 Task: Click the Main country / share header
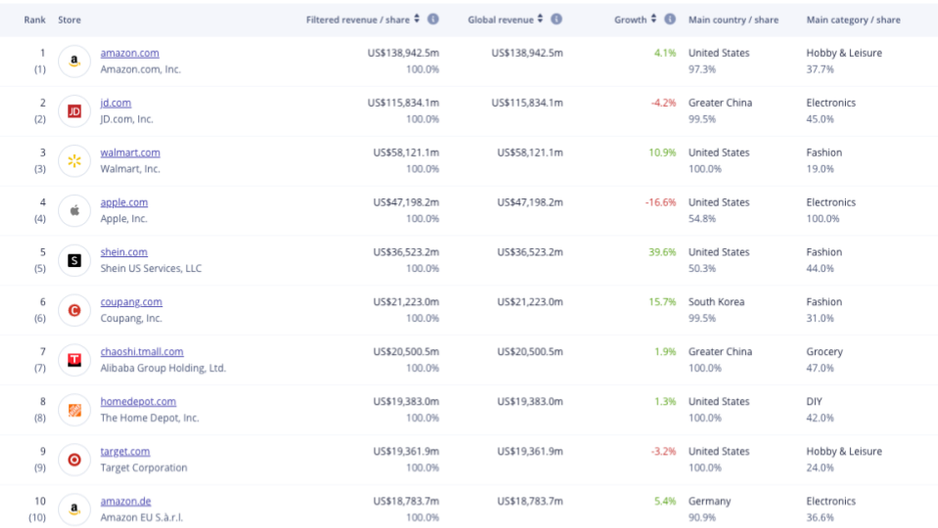click(x=733, y=20)
